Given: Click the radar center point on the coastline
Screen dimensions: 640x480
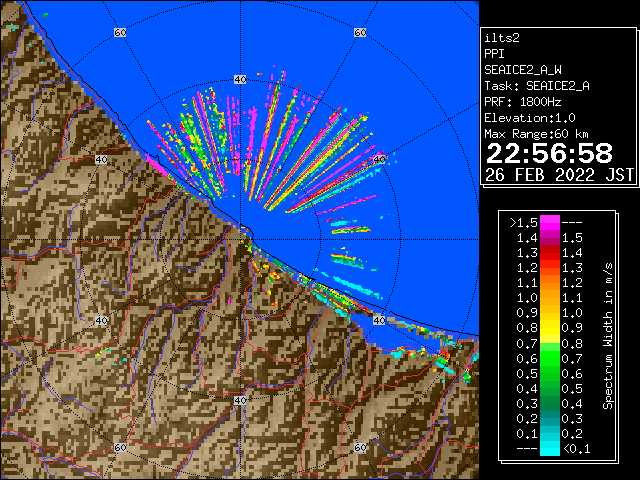Looking at the screenshot, I should pyautogui.click(x=240, y=240).
